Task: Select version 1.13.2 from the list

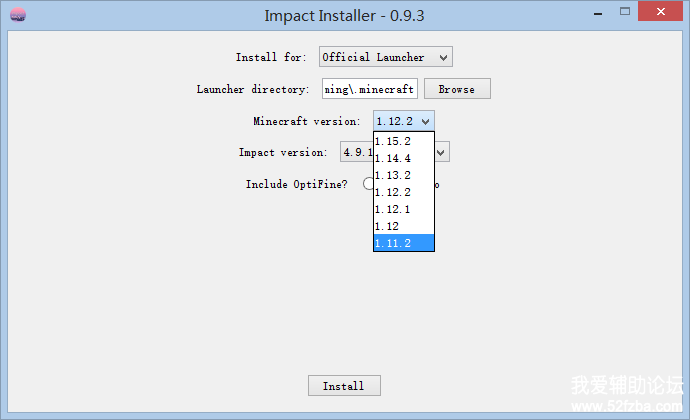Action: pos(404,175)
